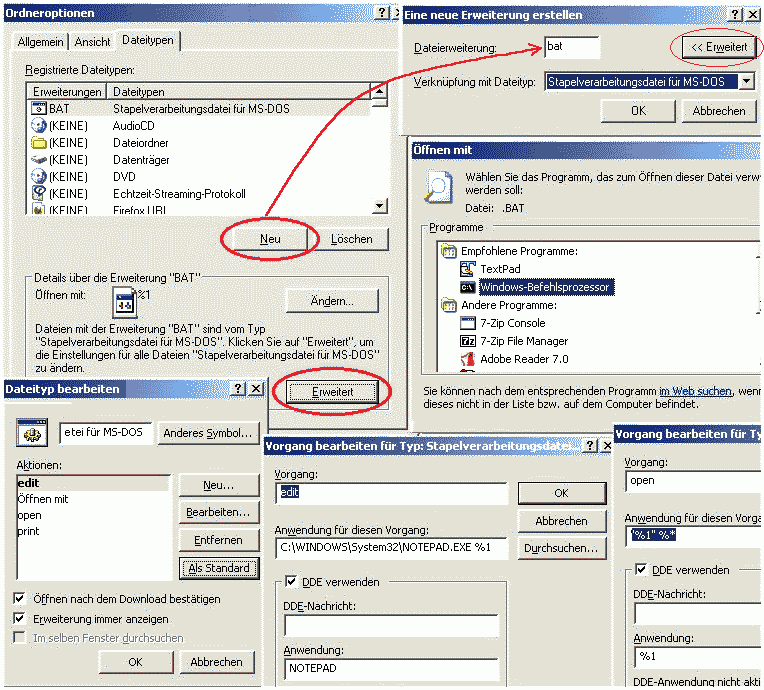Open the 'Verknüpfung mit Dateityp' dropdown
The width and height of the screenshot is (764, 690).
[x=746, y=81]
